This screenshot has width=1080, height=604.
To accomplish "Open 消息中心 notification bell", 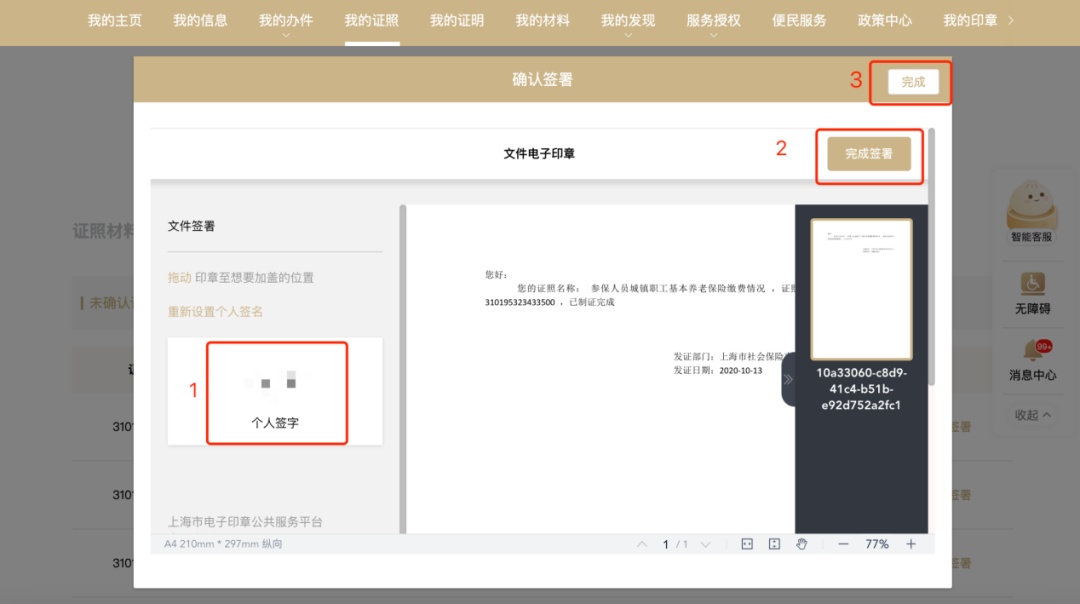I will point(1032,351).
